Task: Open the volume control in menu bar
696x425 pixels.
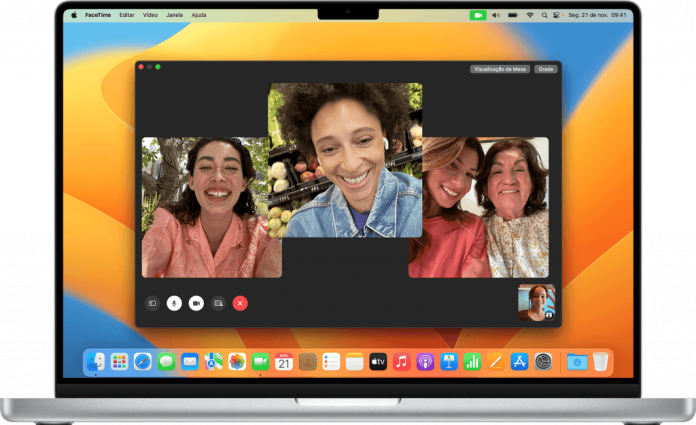Action: click(x=496, y=15)
